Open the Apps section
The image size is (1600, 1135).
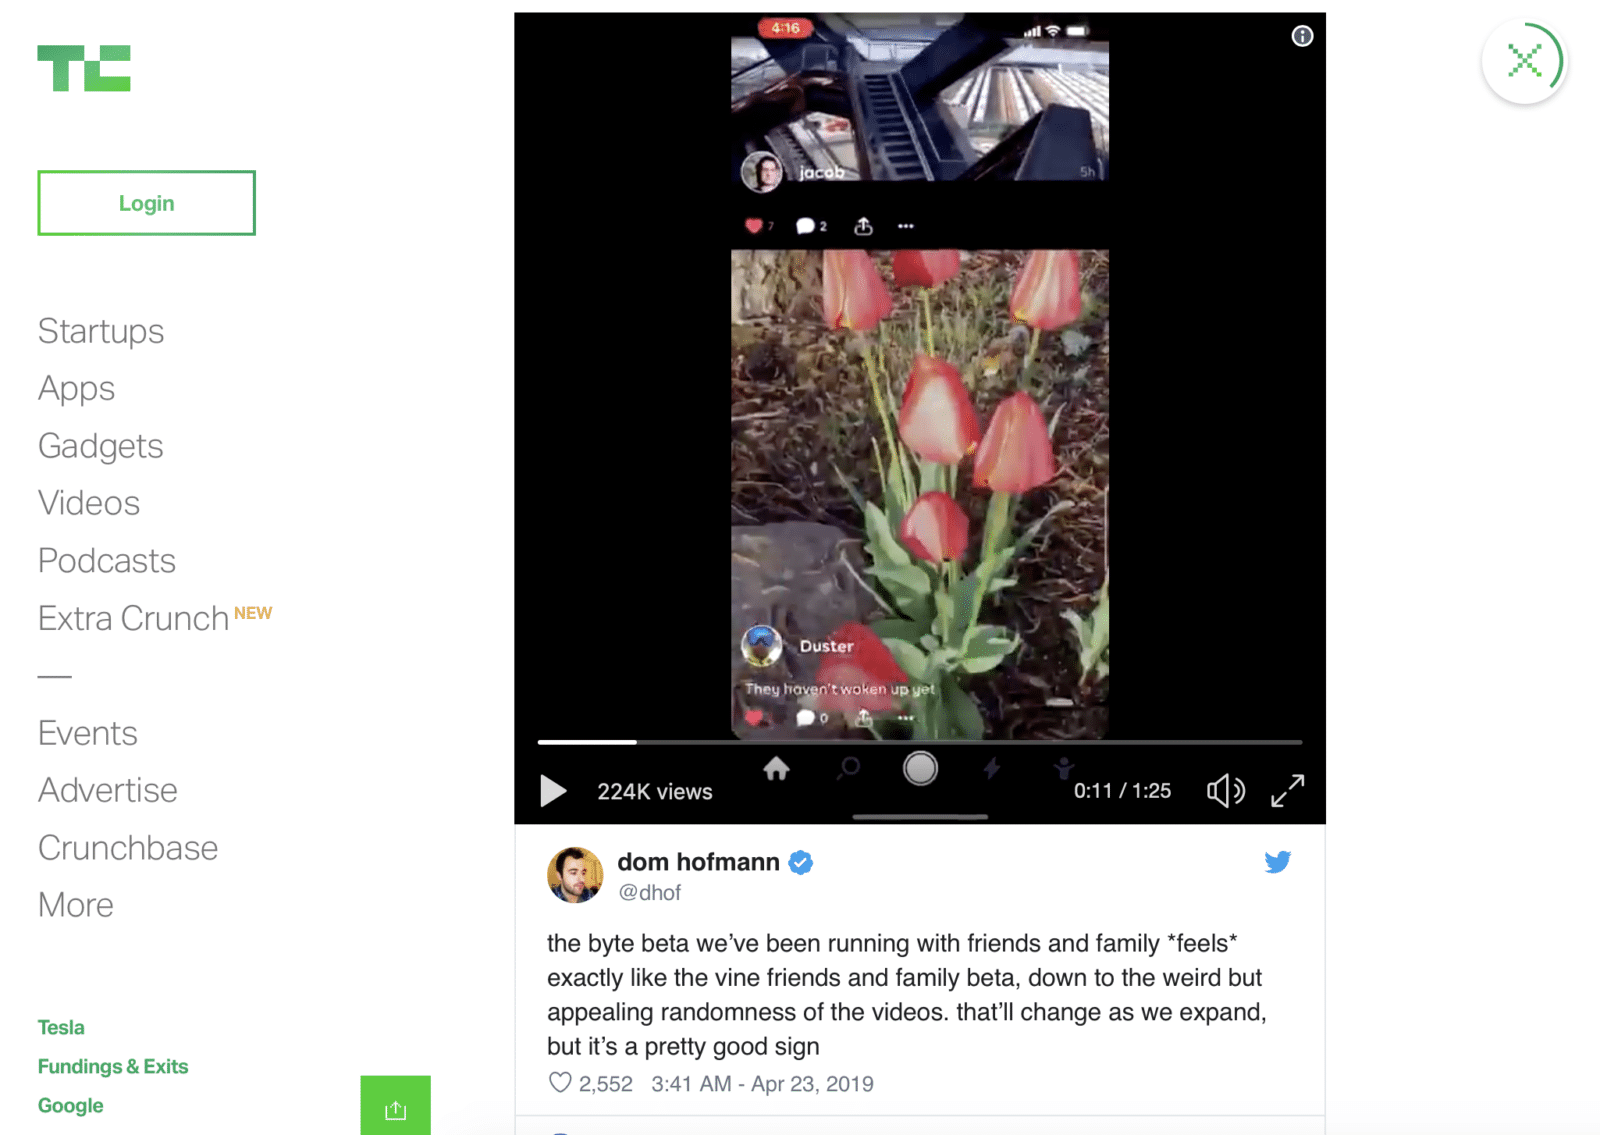77,388
